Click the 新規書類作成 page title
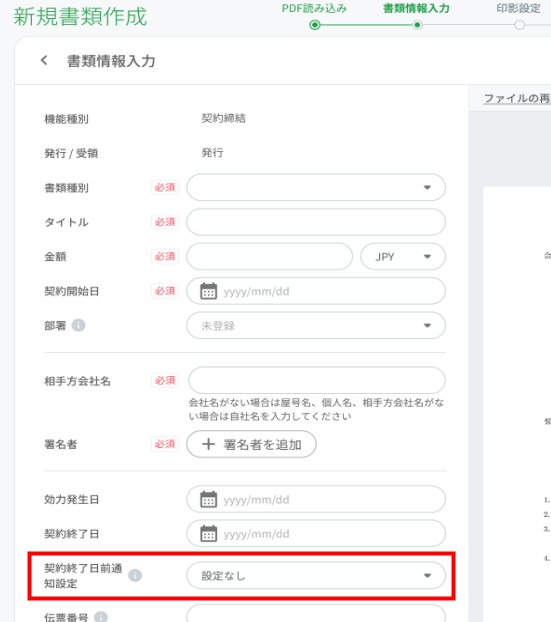Image resolution: width=551 pixels, height=622 pixels. coord(81,17)
